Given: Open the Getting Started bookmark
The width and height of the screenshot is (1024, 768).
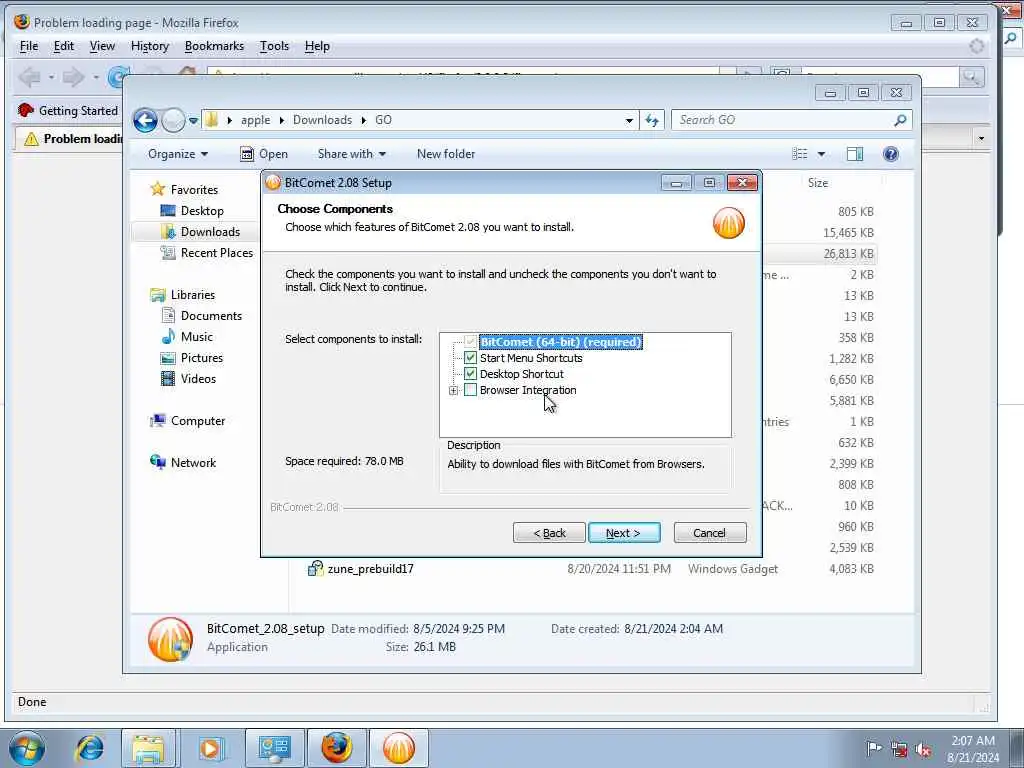Looking at the screenshot, I should [68, 111].
